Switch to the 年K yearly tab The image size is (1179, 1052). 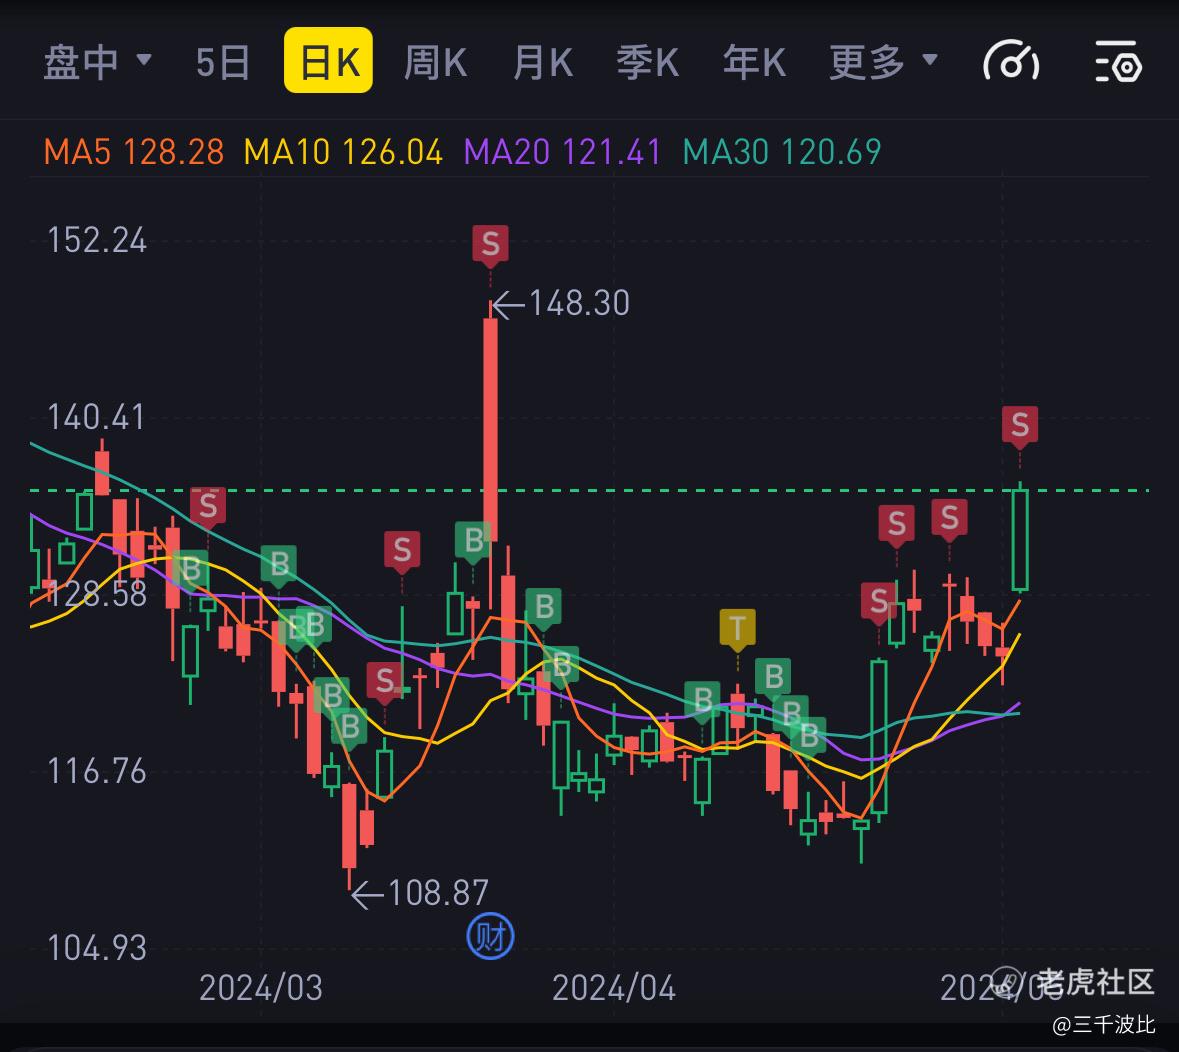(754, 62)
